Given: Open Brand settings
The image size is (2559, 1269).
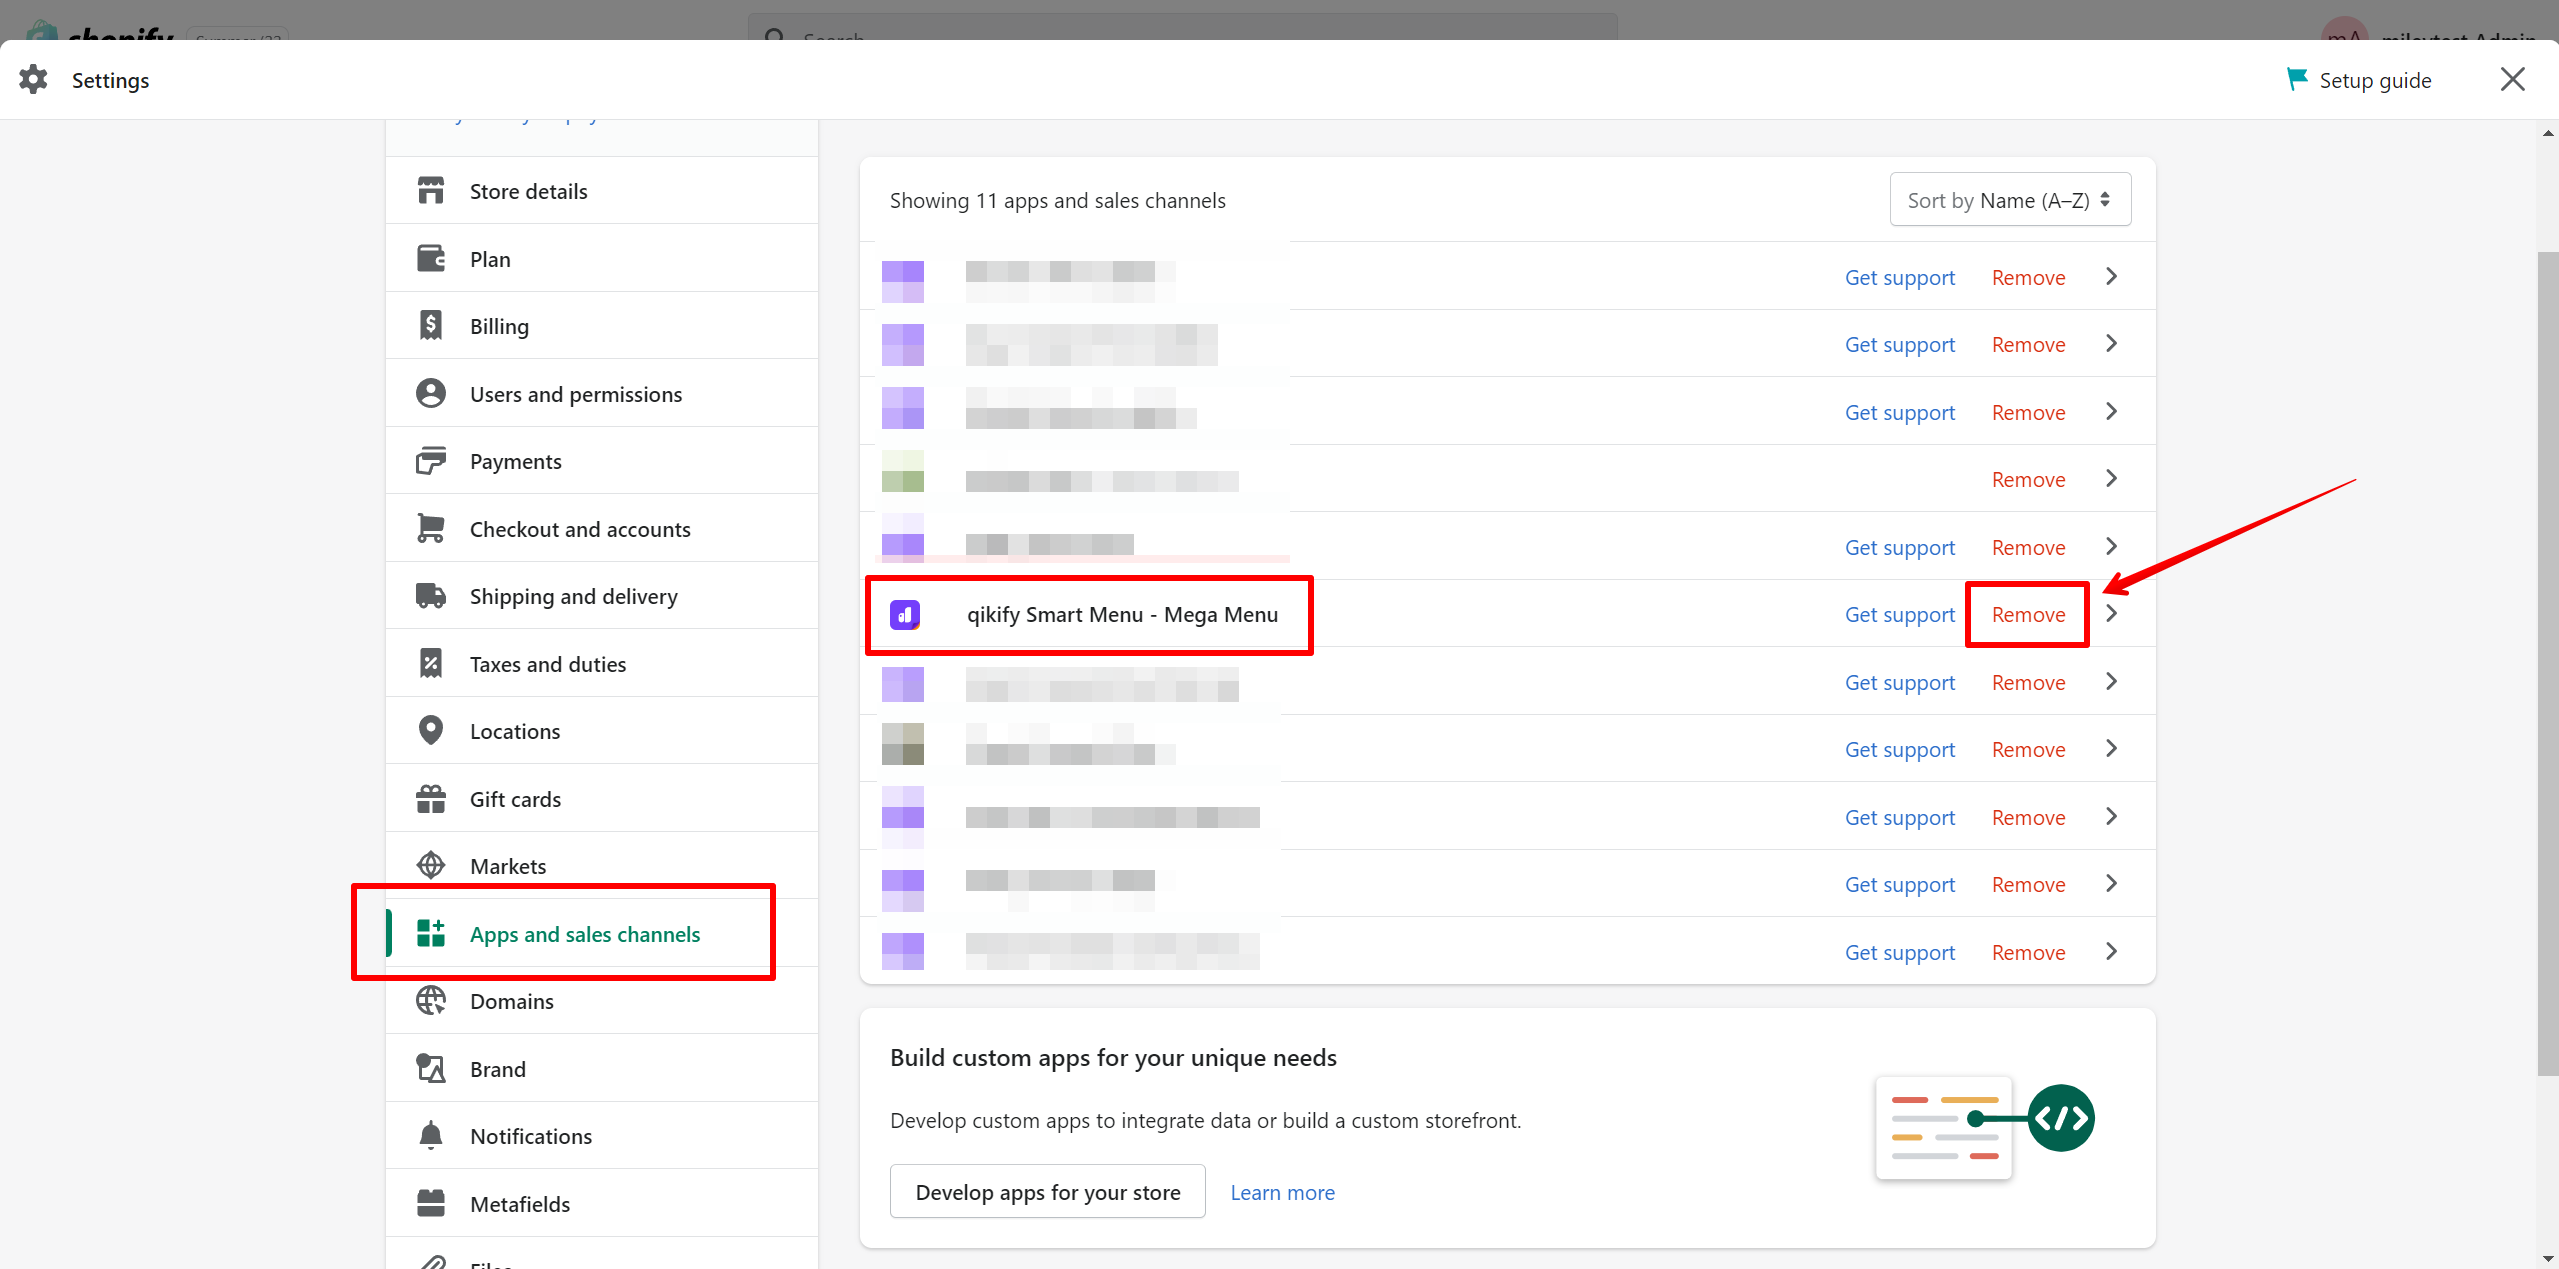Looking at the screenshot, I should pos(602,1069).
